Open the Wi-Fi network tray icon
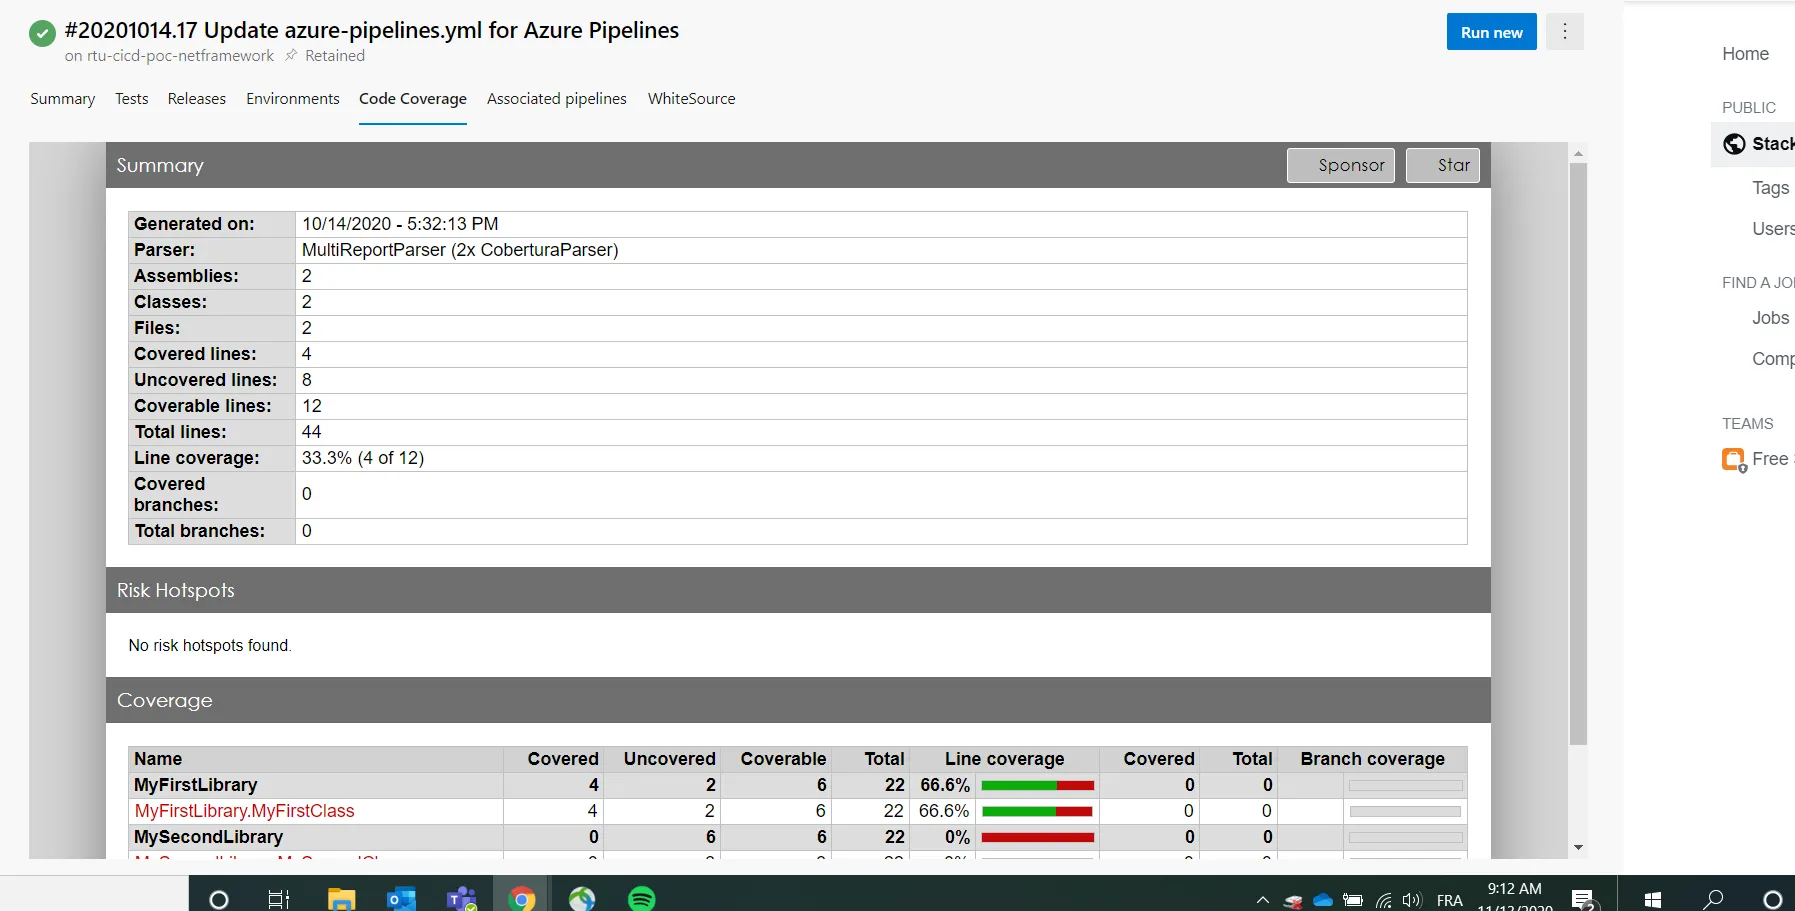Viewport: 1795px width, 911px height. pyautogui.click(x=1383, y=900)
